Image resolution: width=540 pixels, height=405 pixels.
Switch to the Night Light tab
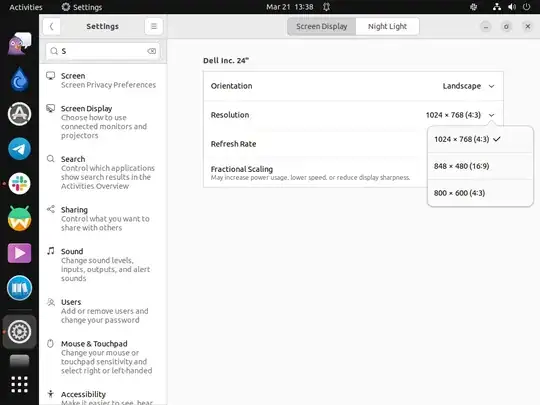click(387, 27)
